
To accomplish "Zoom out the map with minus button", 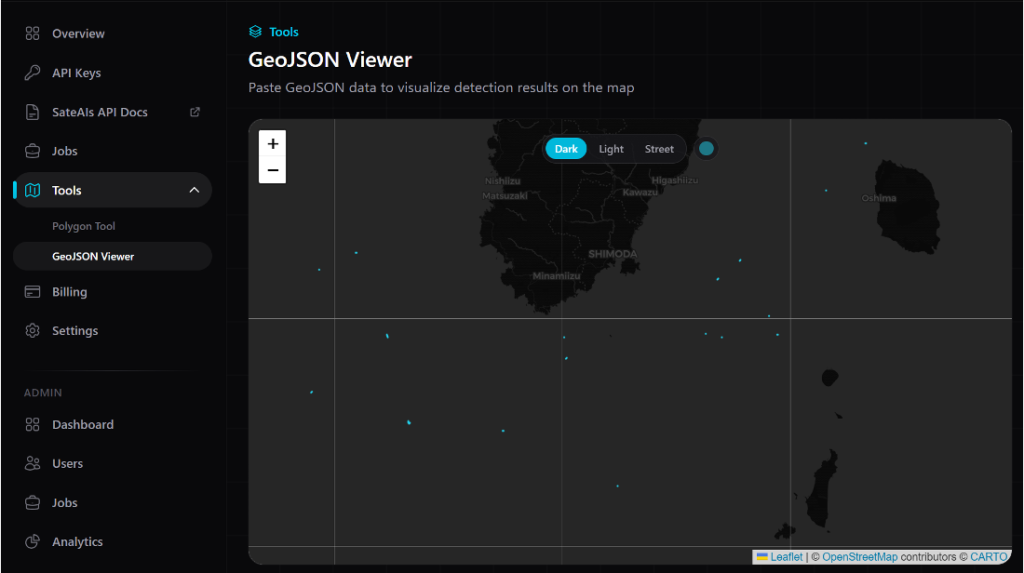I will (x=272, y=171).
